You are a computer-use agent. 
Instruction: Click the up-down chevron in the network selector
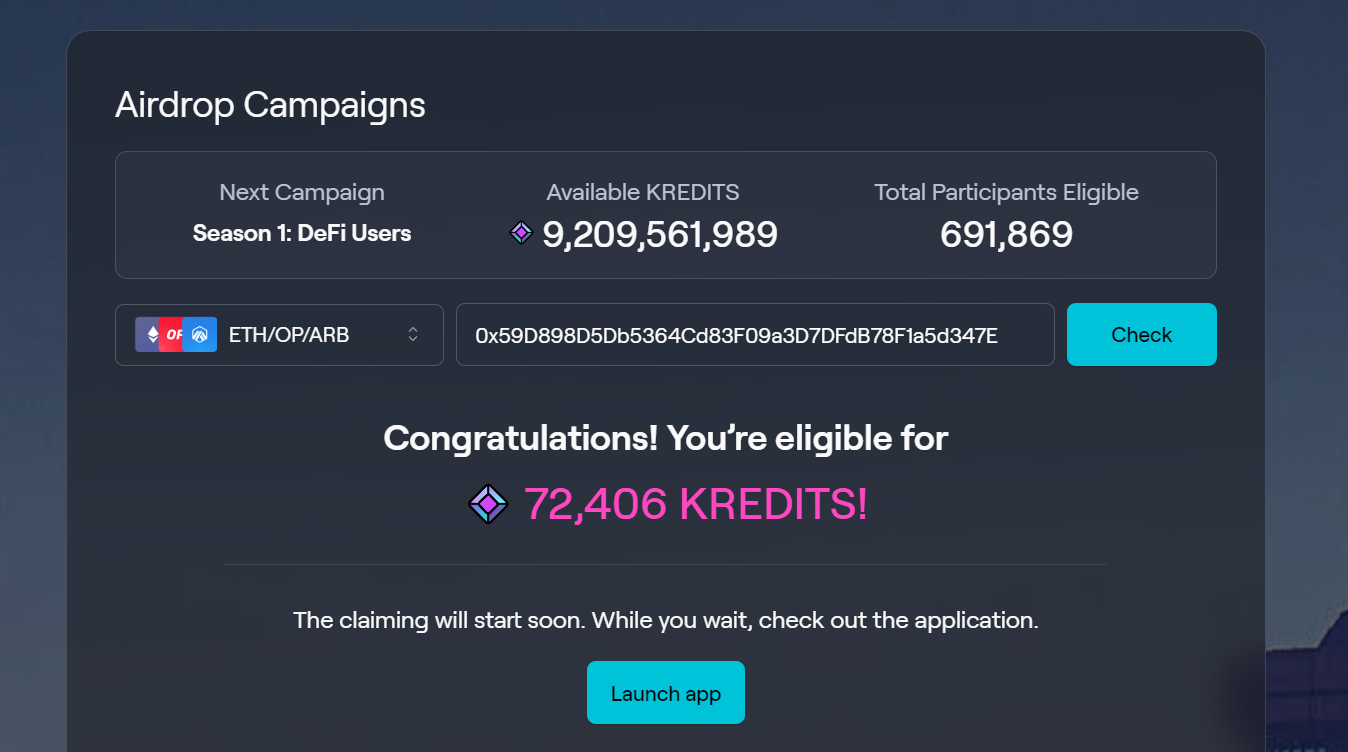click(x=413, y=335)
